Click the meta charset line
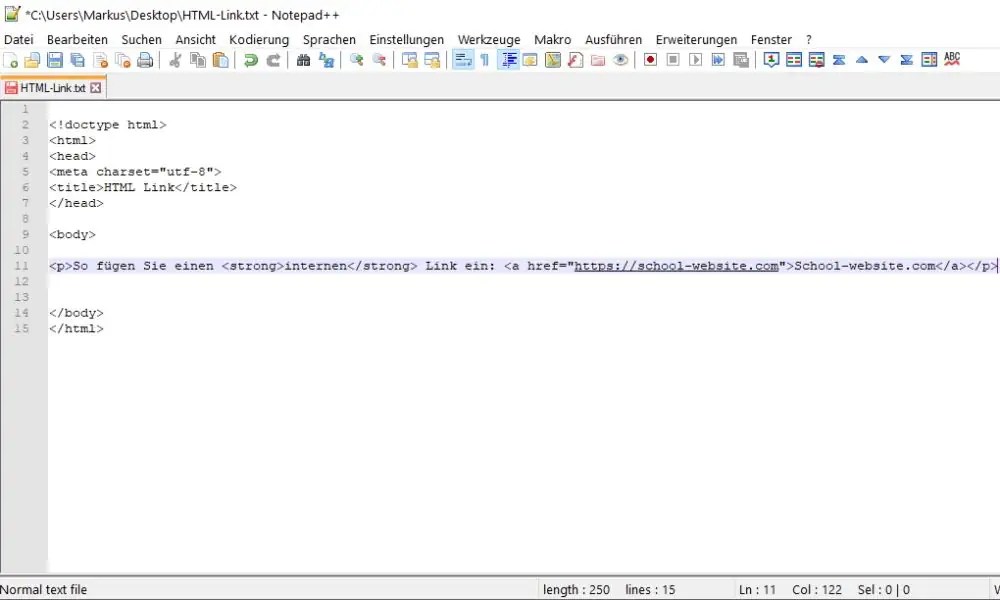Screen dimensions: 1000x600 tap(135, 172)
